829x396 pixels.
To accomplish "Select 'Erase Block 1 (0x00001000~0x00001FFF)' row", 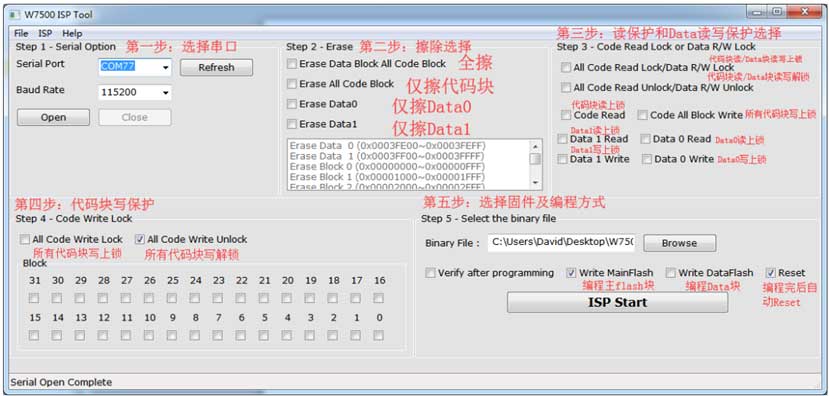I will (x=388, y=177).
